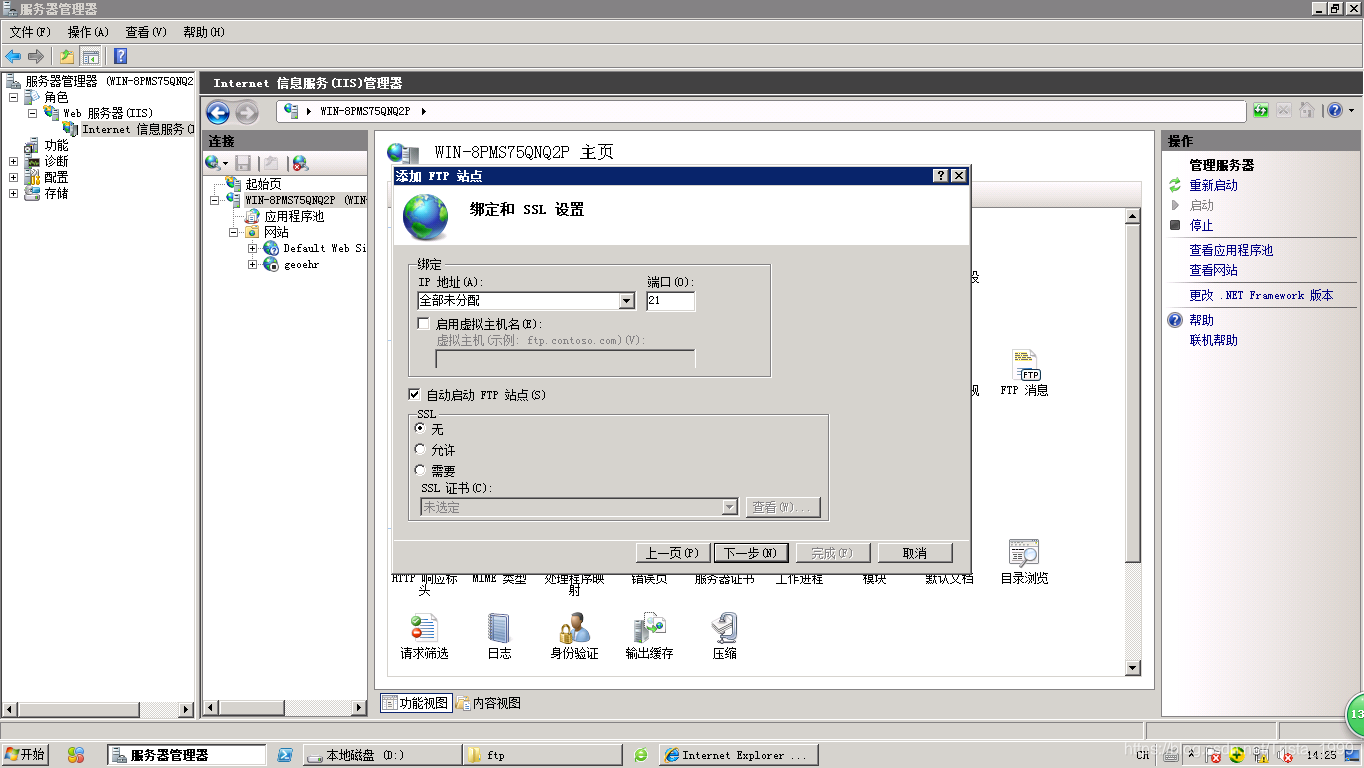Click 查看应用程序池 link
This screenshot has width=1364, height=768.
point(1231,250)
